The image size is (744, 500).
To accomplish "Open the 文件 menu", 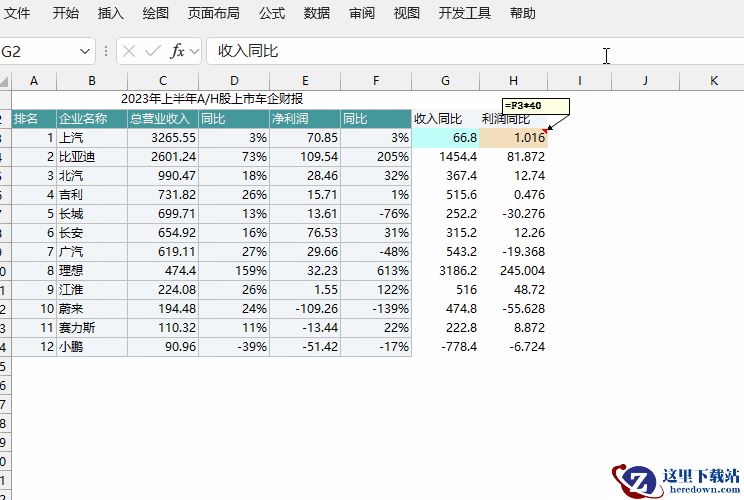I will [17, 13].
